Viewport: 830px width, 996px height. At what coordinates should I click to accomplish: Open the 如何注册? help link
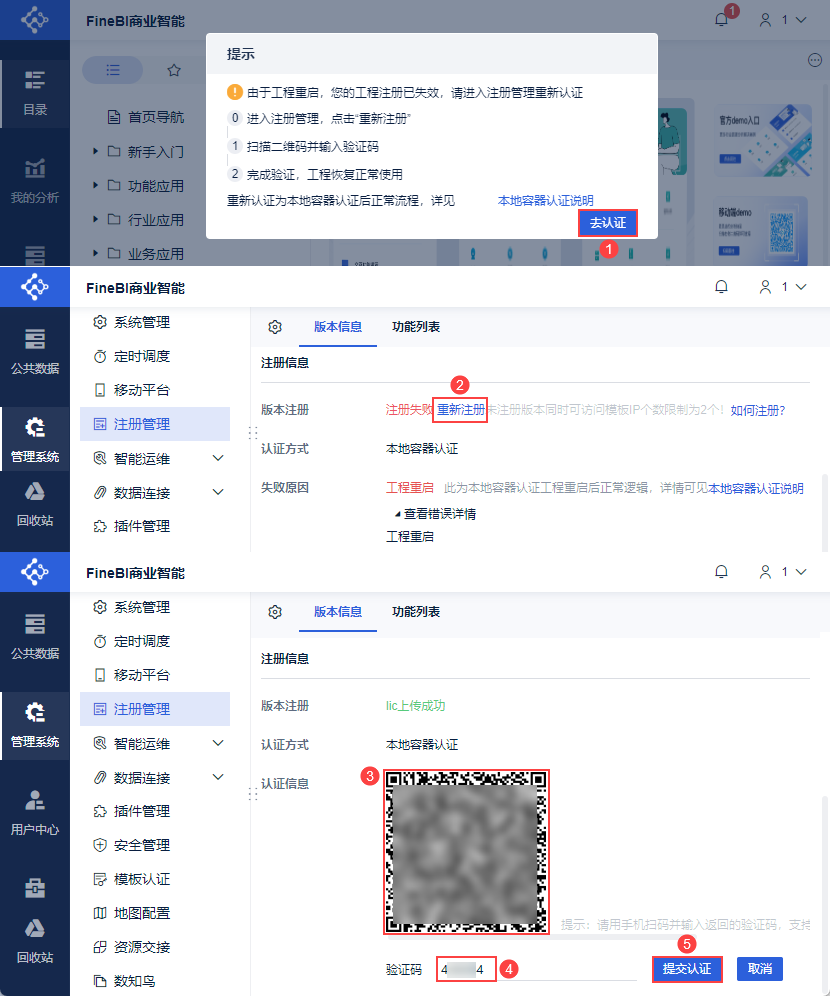[758, 410]
